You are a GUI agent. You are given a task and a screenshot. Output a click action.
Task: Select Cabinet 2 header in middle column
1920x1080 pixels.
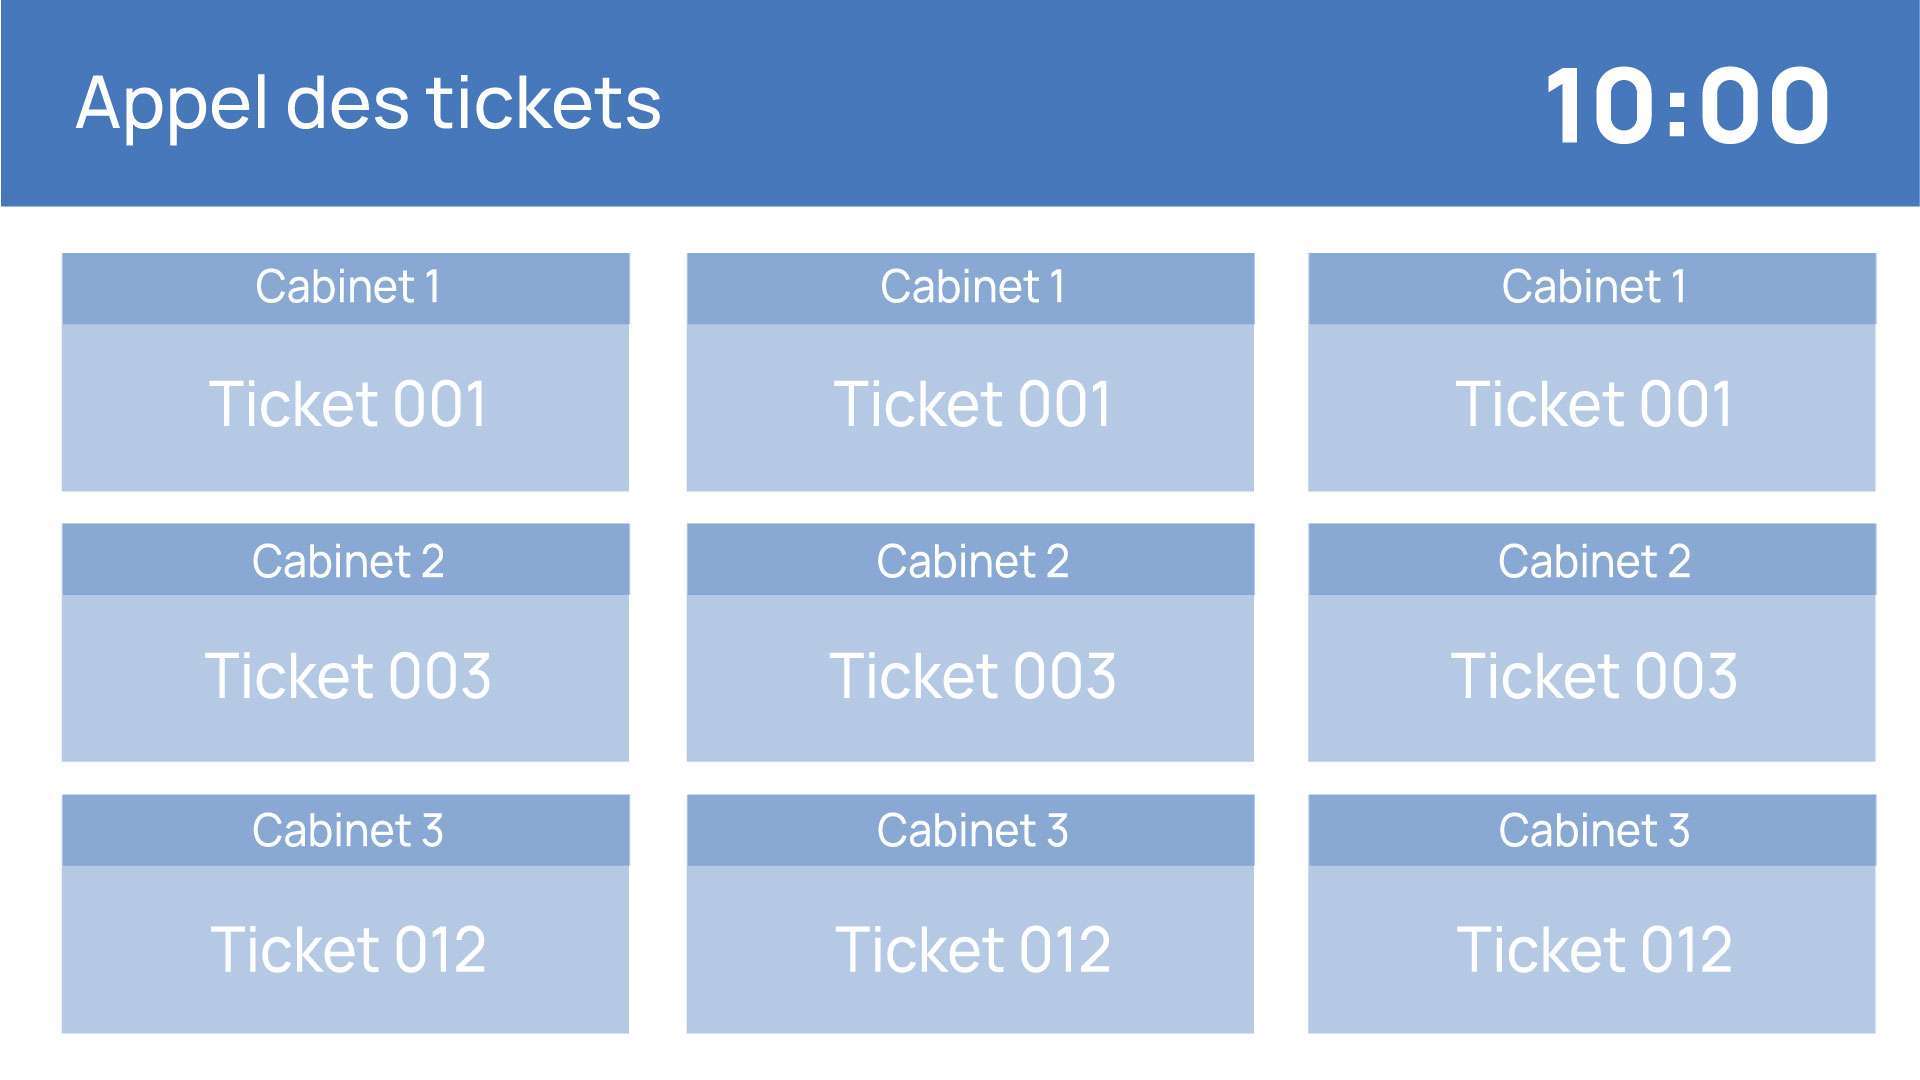tap(970, 560)
